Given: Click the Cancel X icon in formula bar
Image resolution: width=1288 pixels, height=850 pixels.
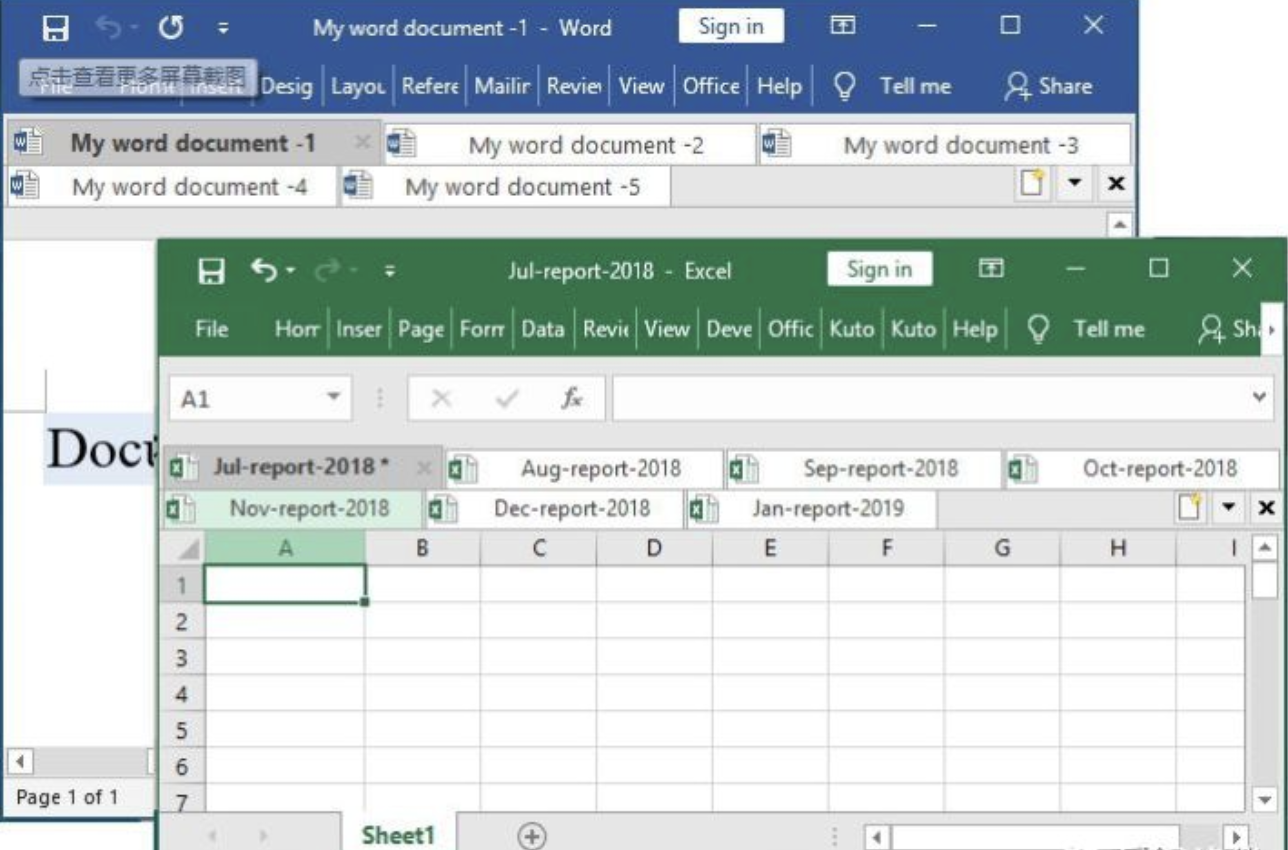Looking at the screenshot, I should (x=441, y=399).
